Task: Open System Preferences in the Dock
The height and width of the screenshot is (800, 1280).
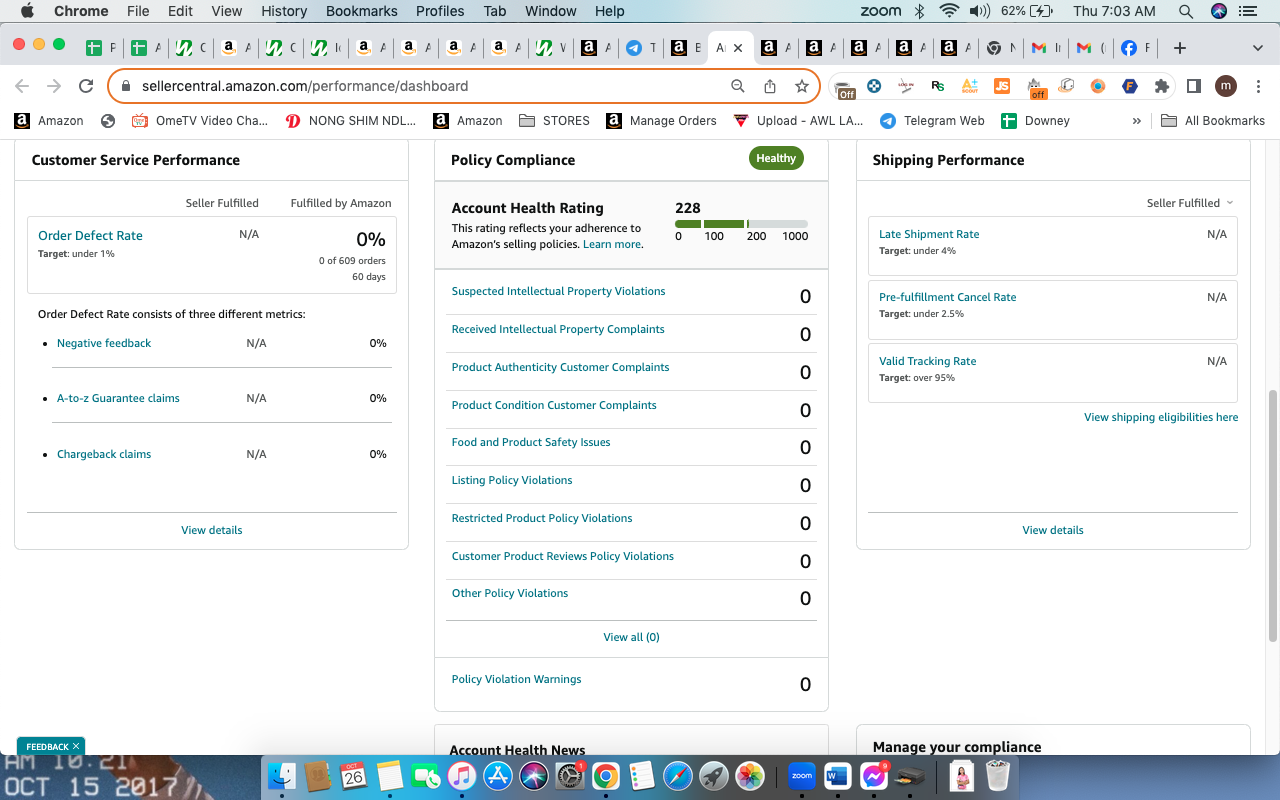Action: (x=569, y=775)
